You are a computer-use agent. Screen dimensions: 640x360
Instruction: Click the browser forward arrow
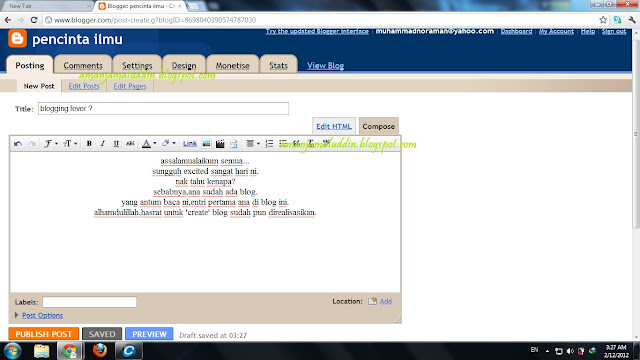coord(21,20)
